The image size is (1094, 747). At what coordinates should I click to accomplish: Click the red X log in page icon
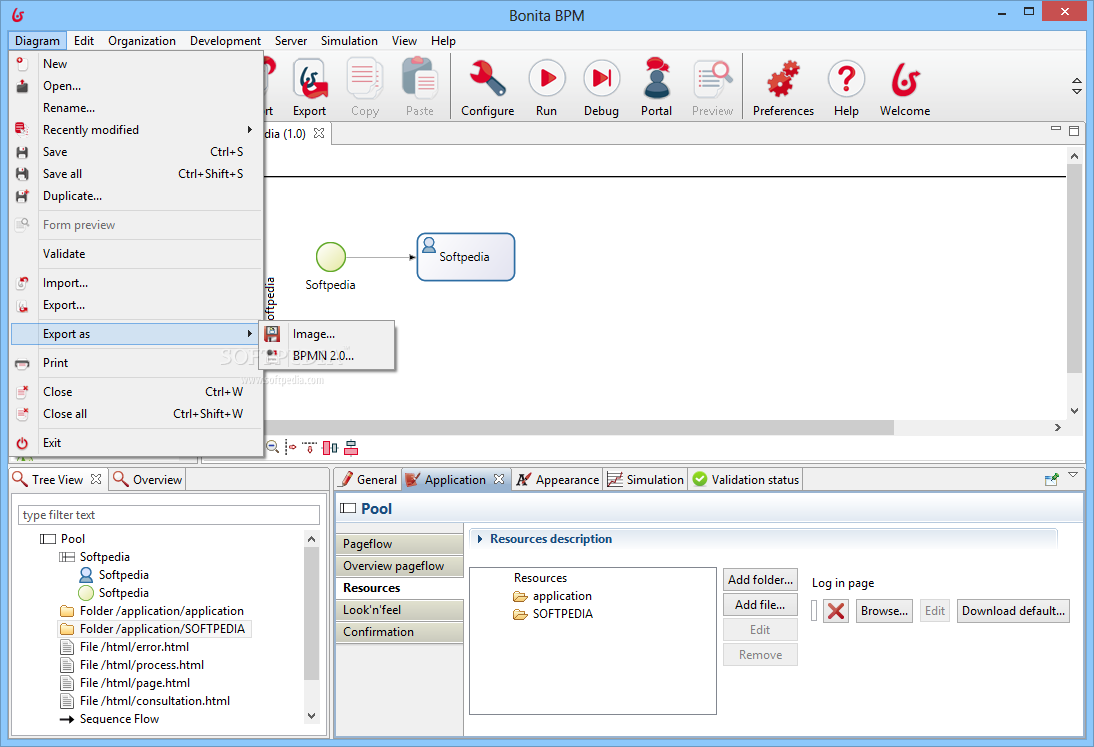[x=836, y=611]
